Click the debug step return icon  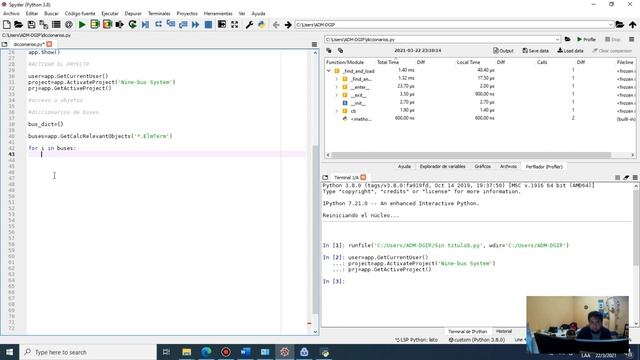(183, 25)
